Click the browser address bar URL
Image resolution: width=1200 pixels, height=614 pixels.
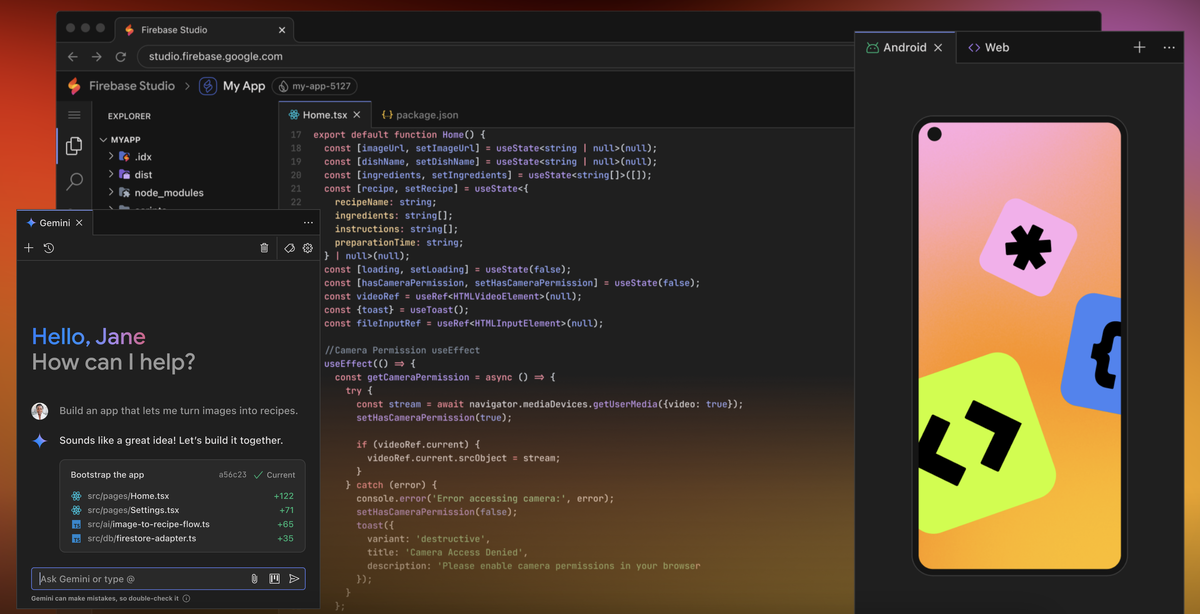pyautogui.click(x=216, y=57)
